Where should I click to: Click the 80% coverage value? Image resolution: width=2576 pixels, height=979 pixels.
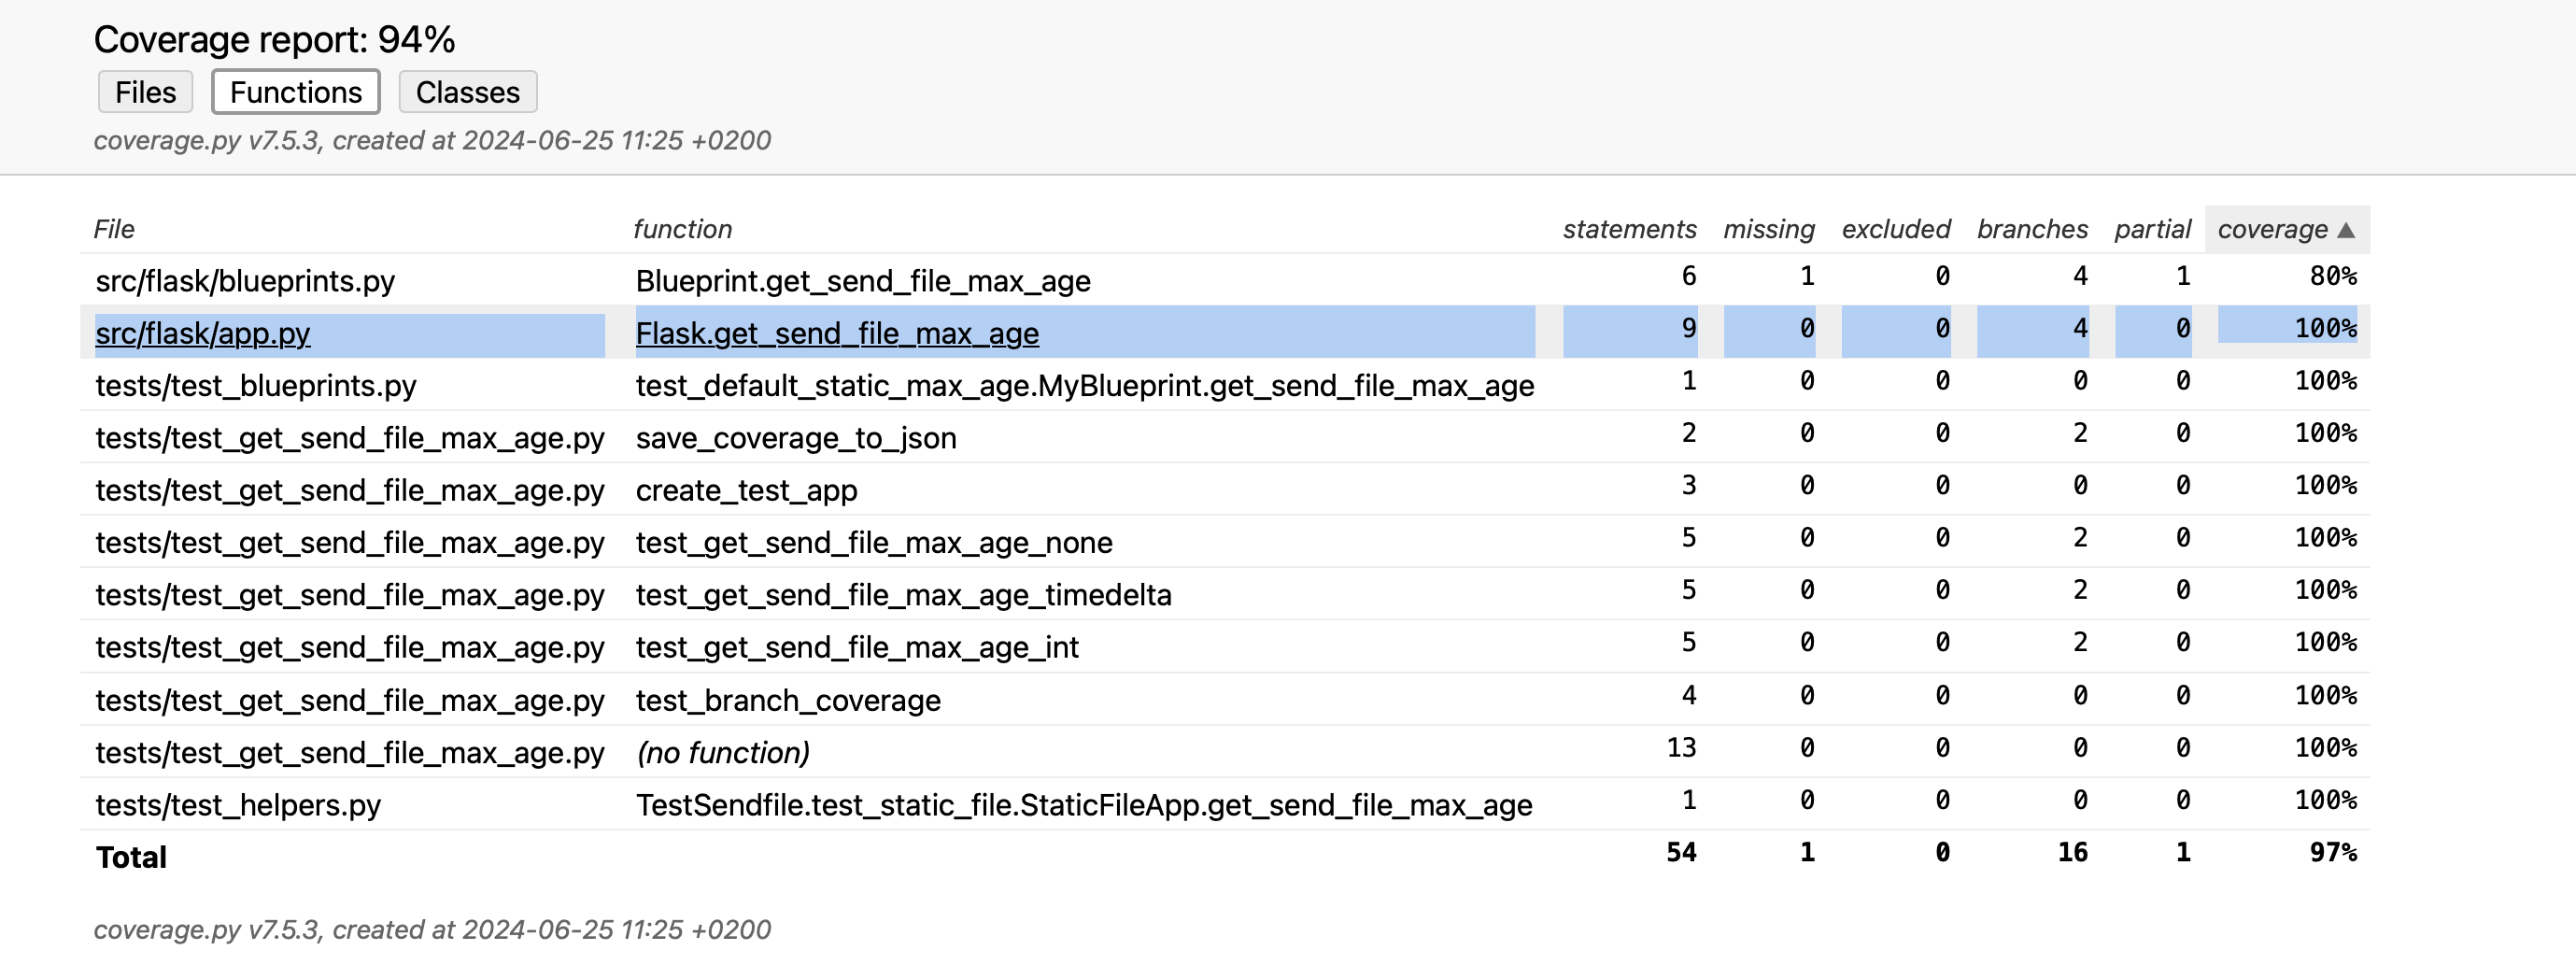(2333, 276)
